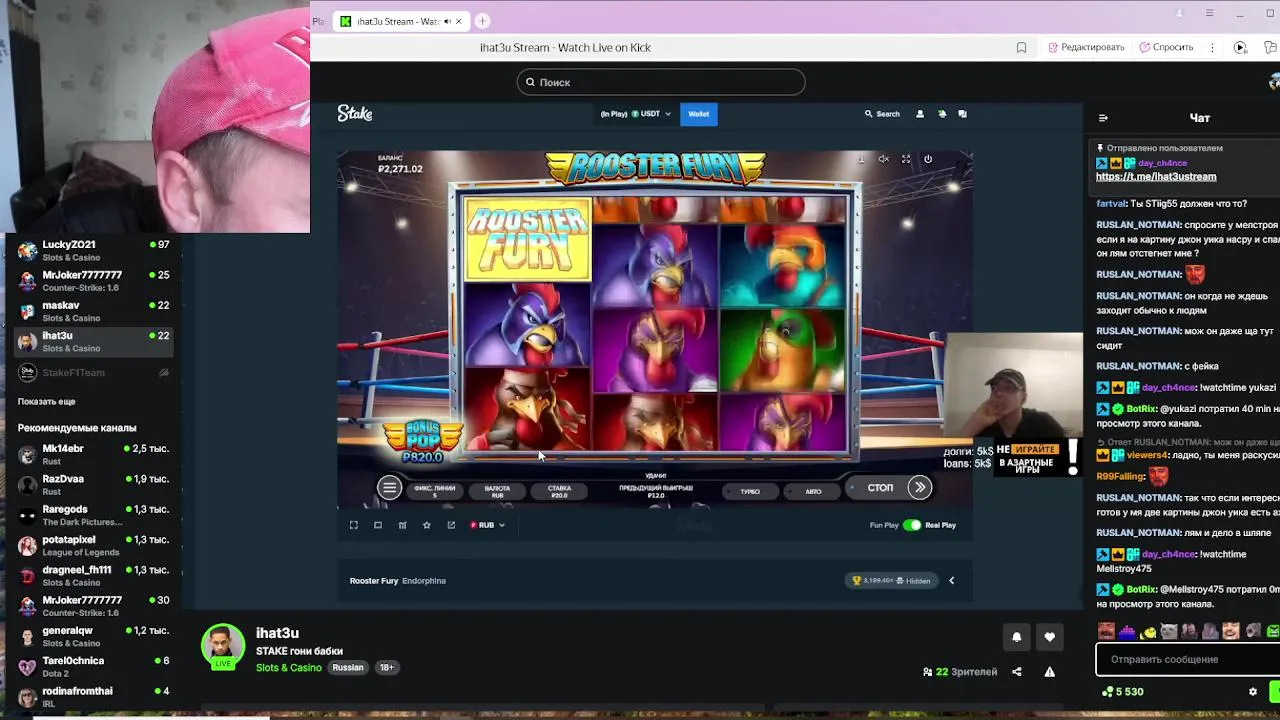Open game in pop-out window icon
This screenshot has width=1280, height=720.
click(x=451, y=525)
